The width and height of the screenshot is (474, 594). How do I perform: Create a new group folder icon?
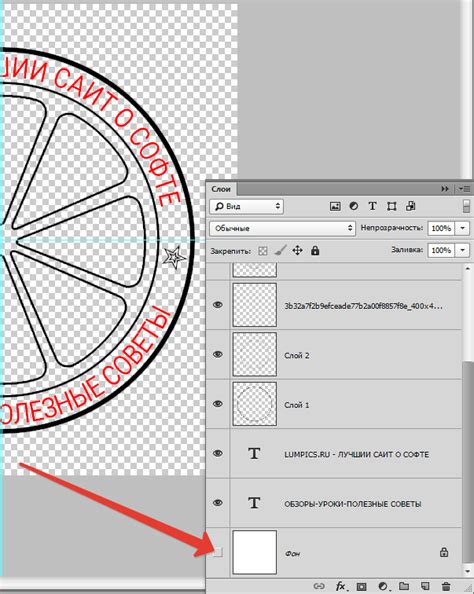pos(404,586)
